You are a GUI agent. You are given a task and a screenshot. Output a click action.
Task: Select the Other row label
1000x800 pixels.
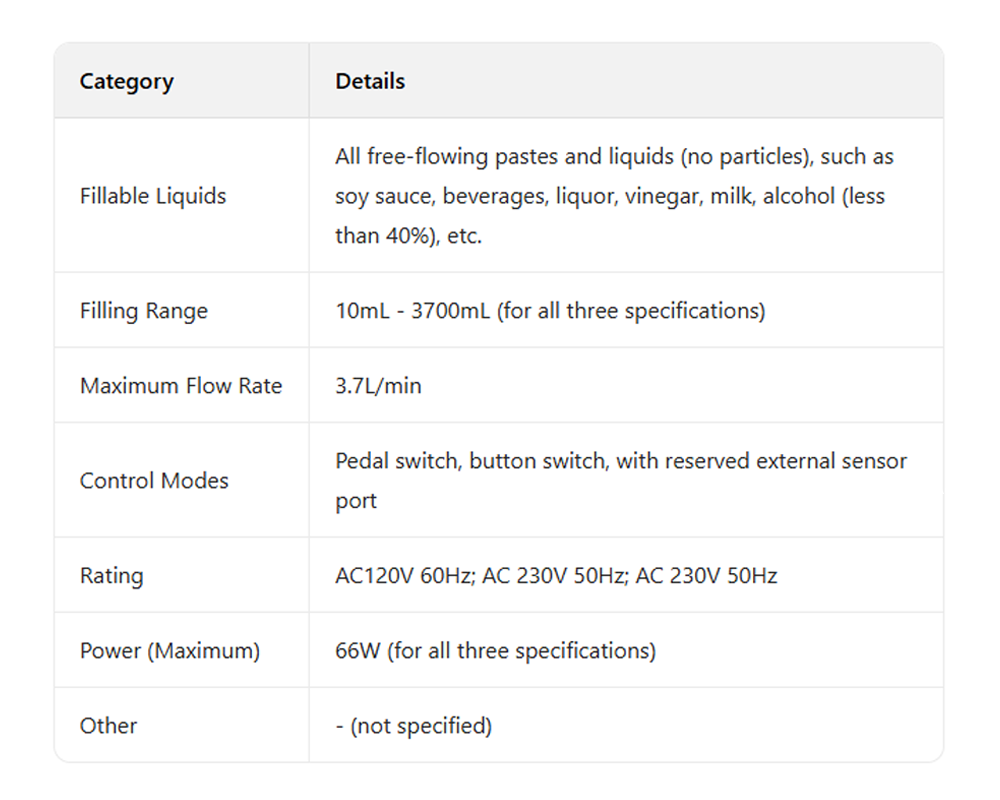pyautogui.click(x=108, y=726)
